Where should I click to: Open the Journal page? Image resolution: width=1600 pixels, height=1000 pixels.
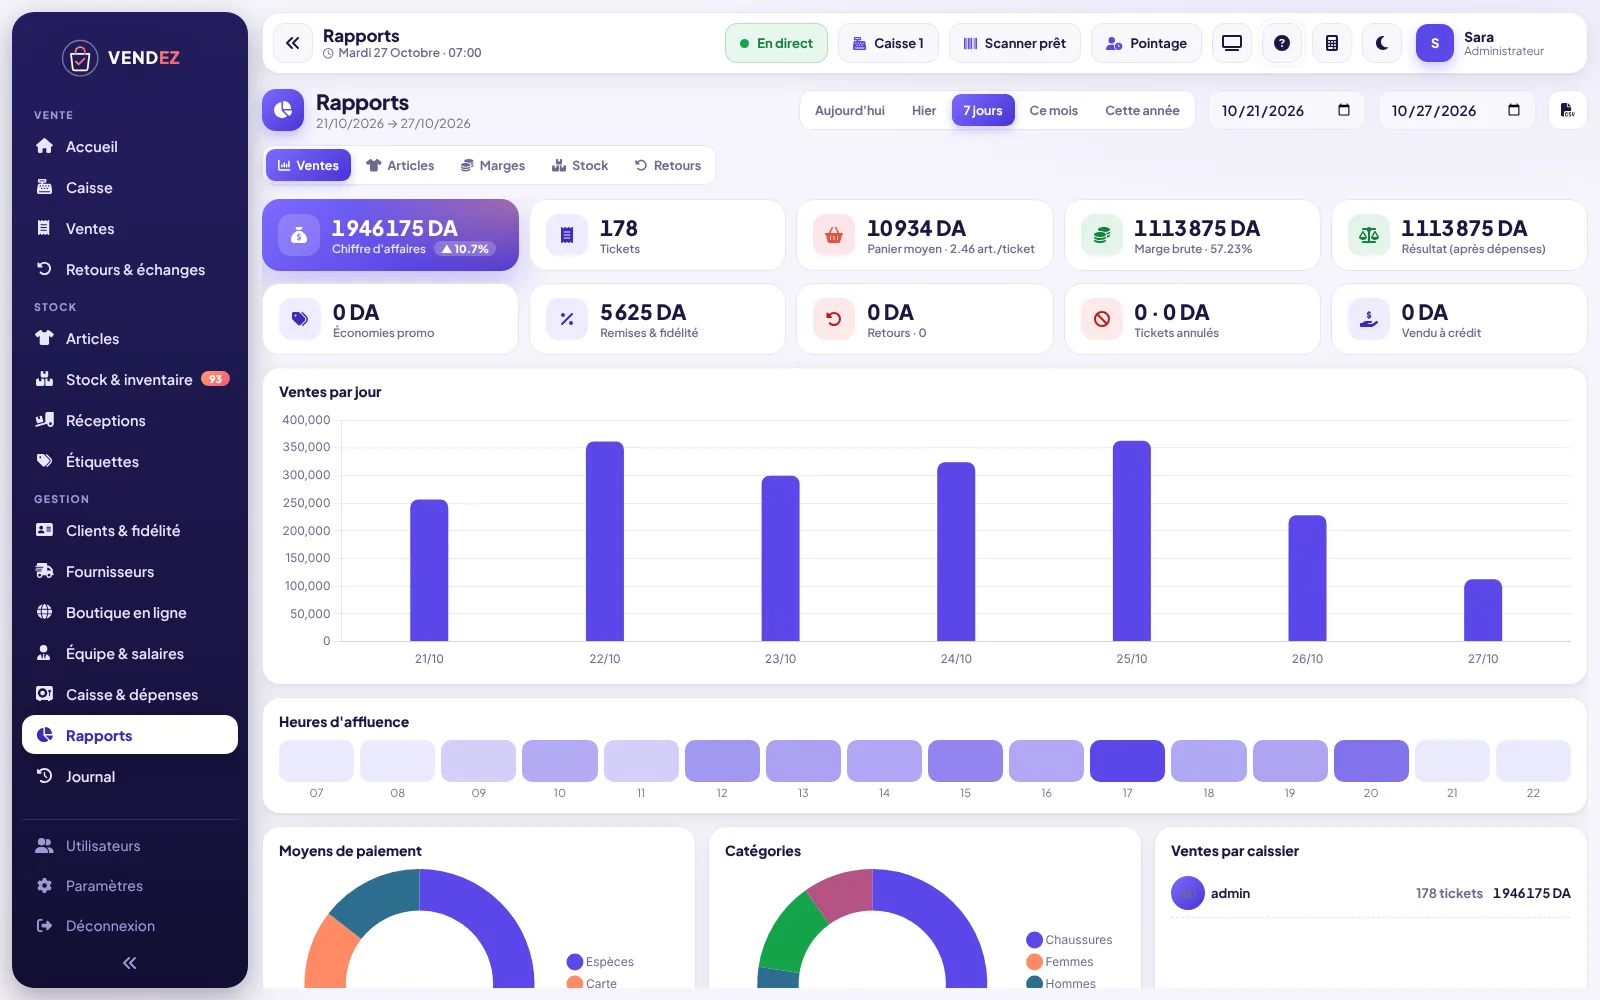click(130, 777)
